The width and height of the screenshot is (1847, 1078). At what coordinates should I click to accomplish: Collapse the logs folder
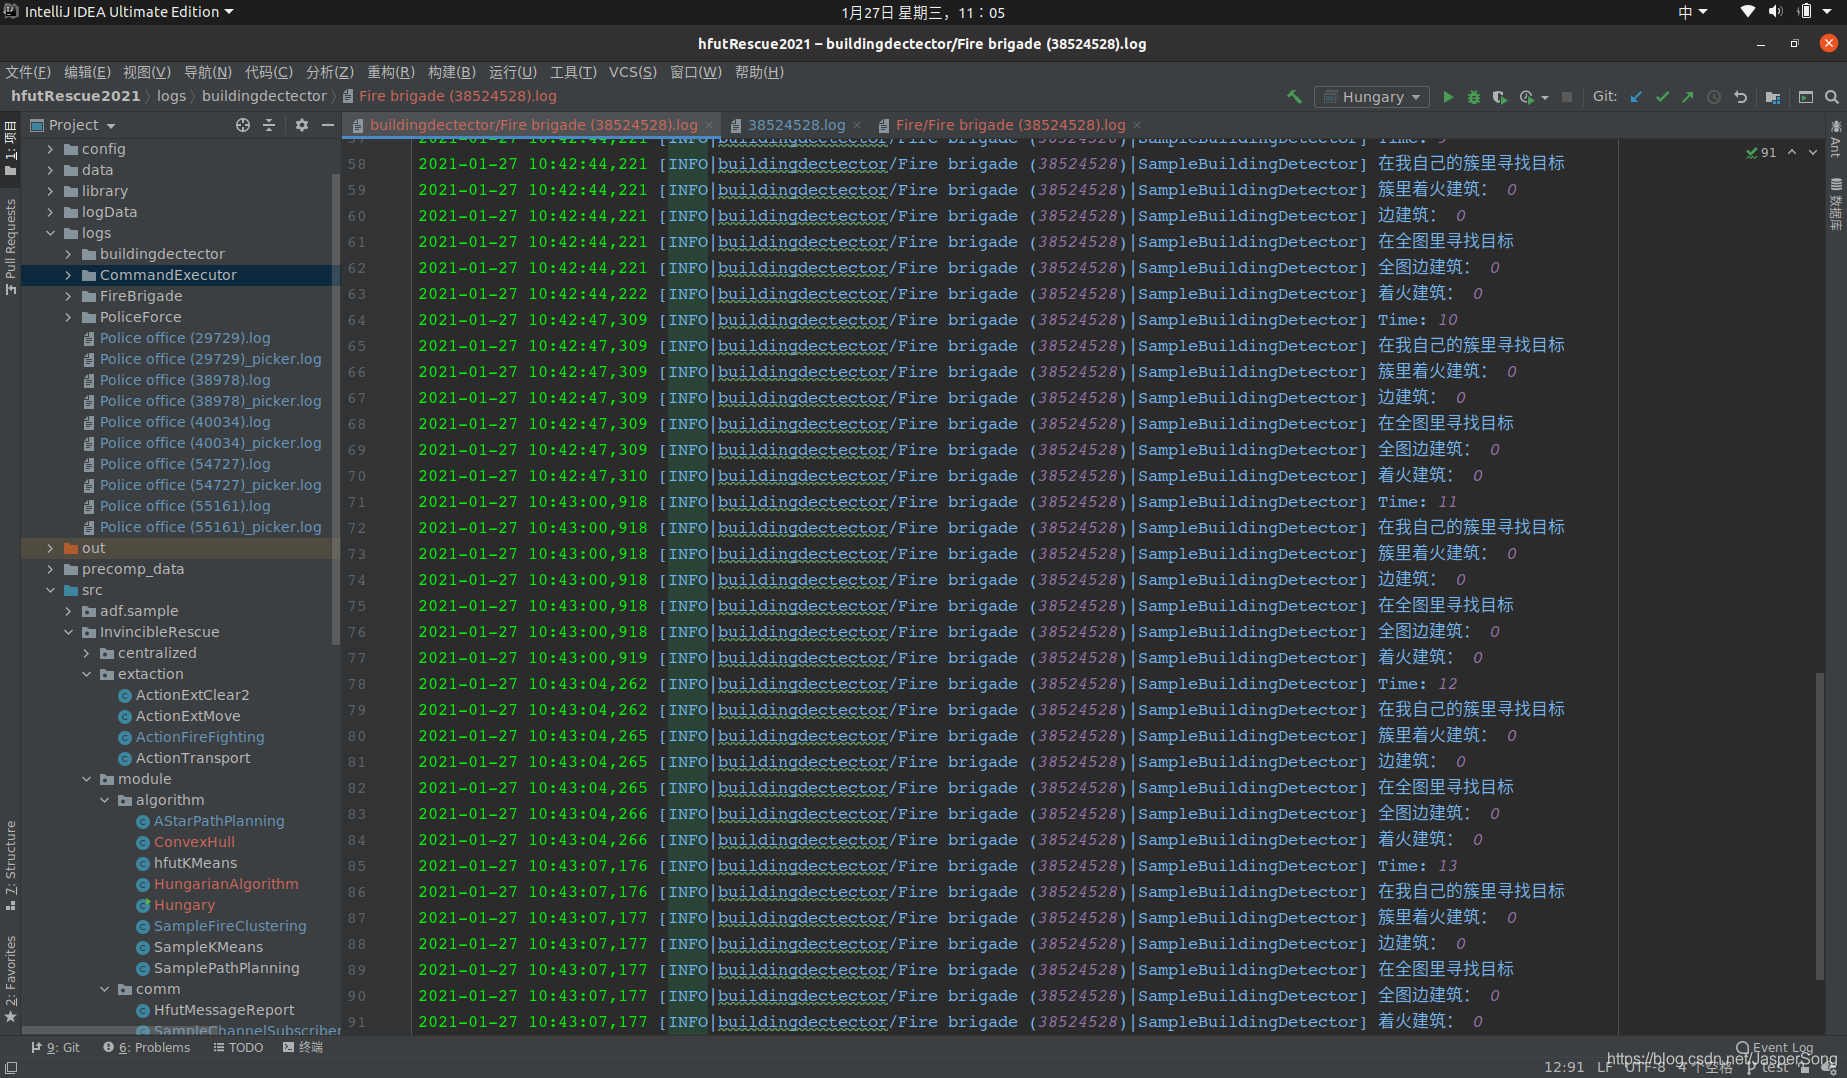click(50, 233)
